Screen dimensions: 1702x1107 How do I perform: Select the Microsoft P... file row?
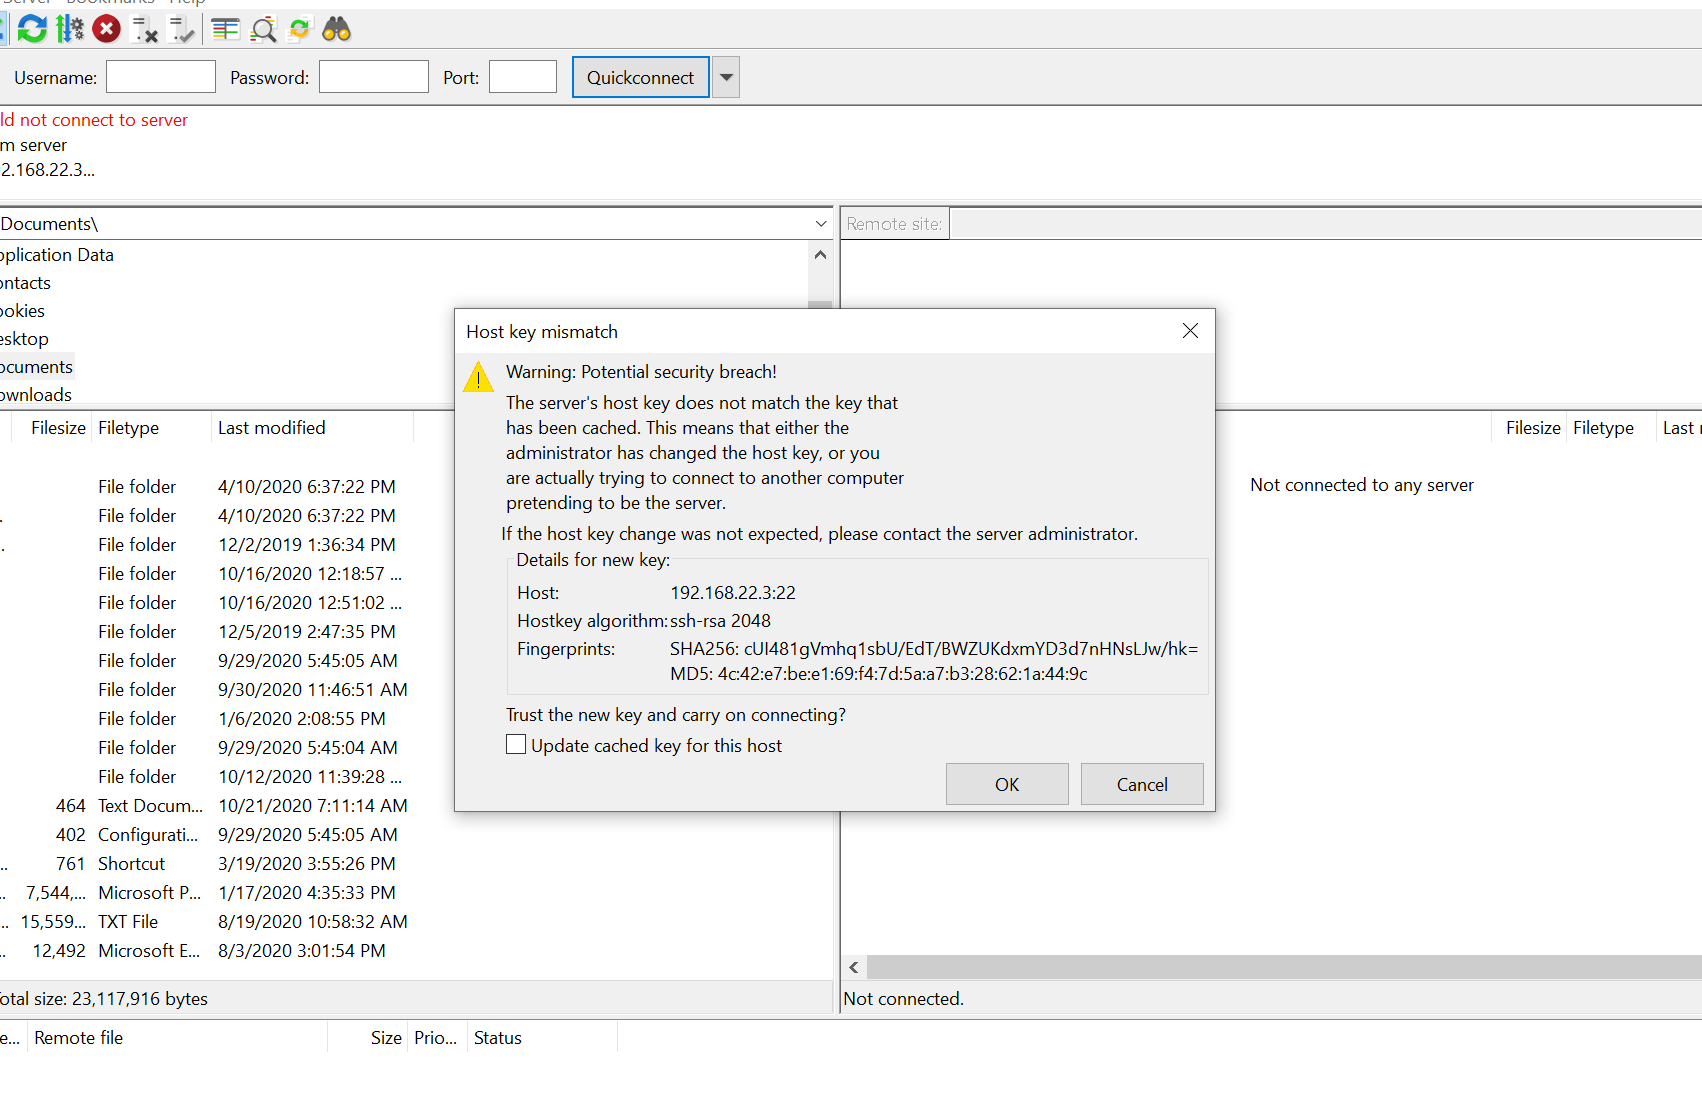pyautogui.click(x=205, y=893)
